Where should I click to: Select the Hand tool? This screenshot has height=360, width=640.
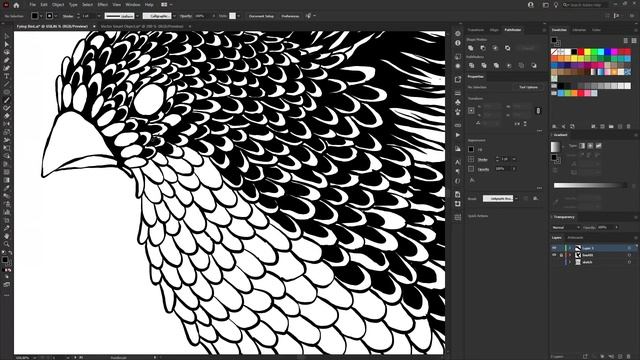pos(7,236)
